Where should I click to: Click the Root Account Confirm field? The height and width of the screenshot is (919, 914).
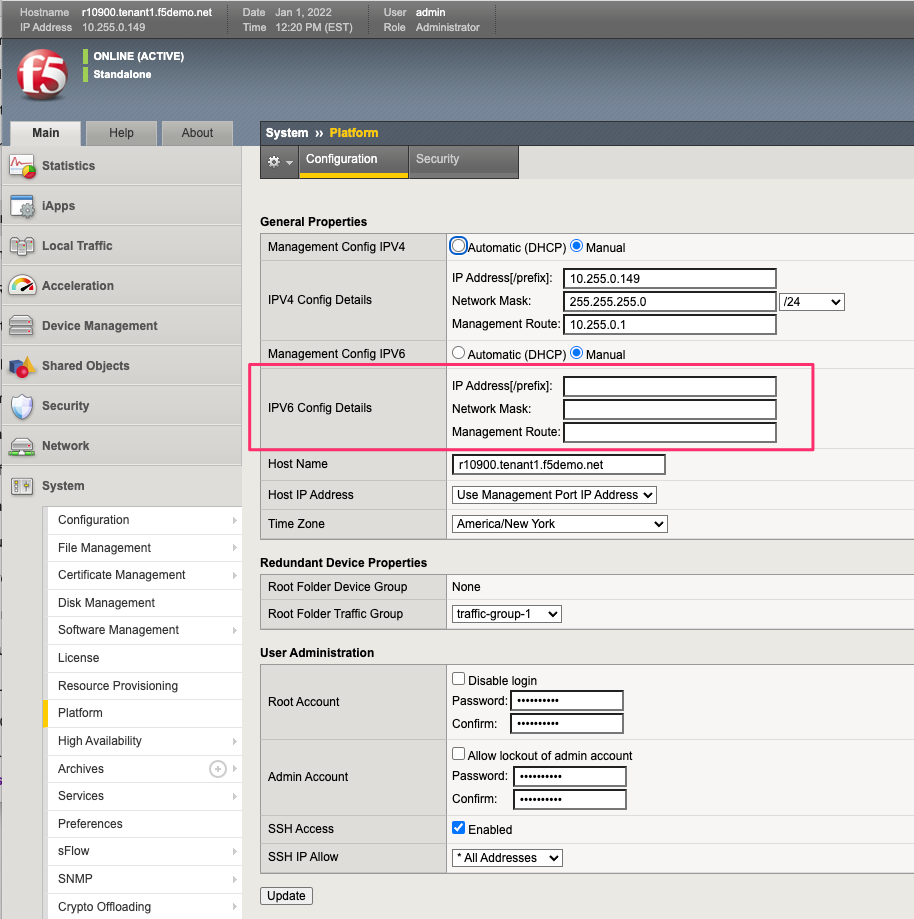[567, 723]
